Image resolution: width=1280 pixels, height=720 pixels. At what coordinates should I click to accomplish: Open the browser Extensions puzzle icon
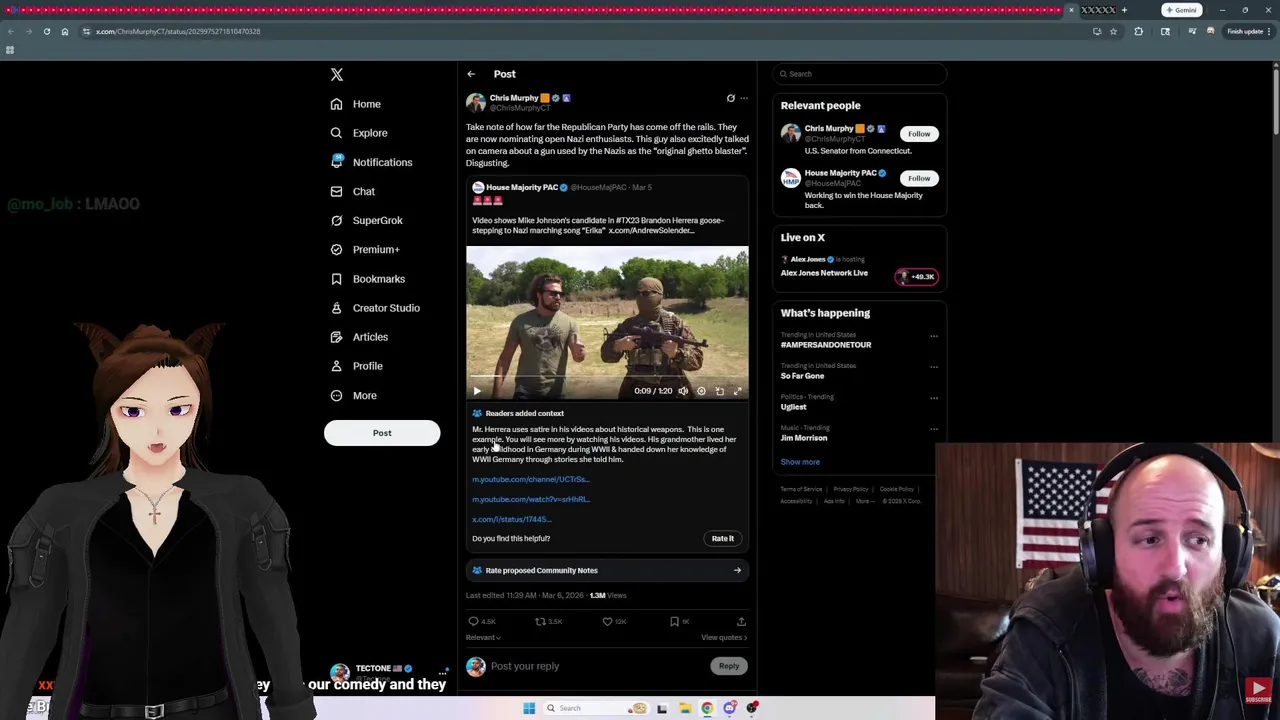tap(1139, 32)
